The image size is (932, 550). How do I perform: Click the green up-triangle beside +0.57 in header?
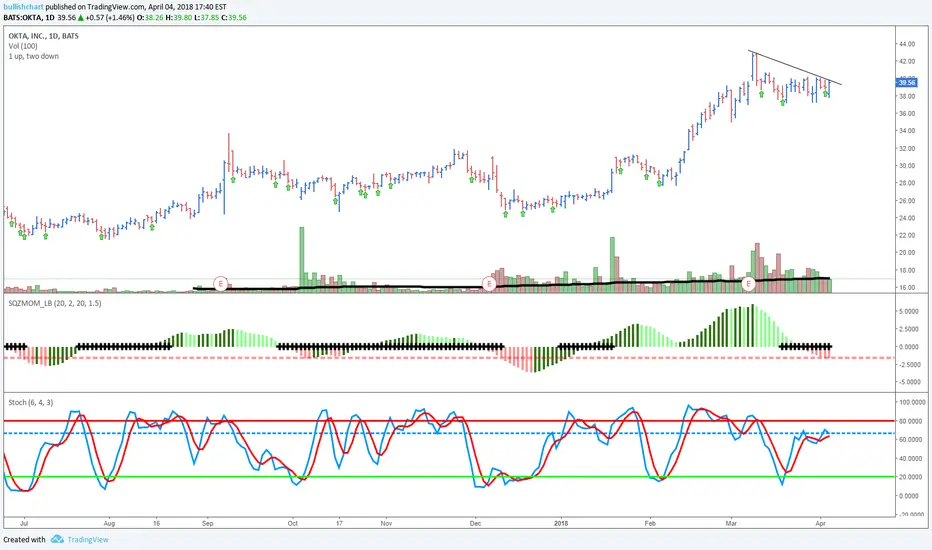tap(81, 18)
